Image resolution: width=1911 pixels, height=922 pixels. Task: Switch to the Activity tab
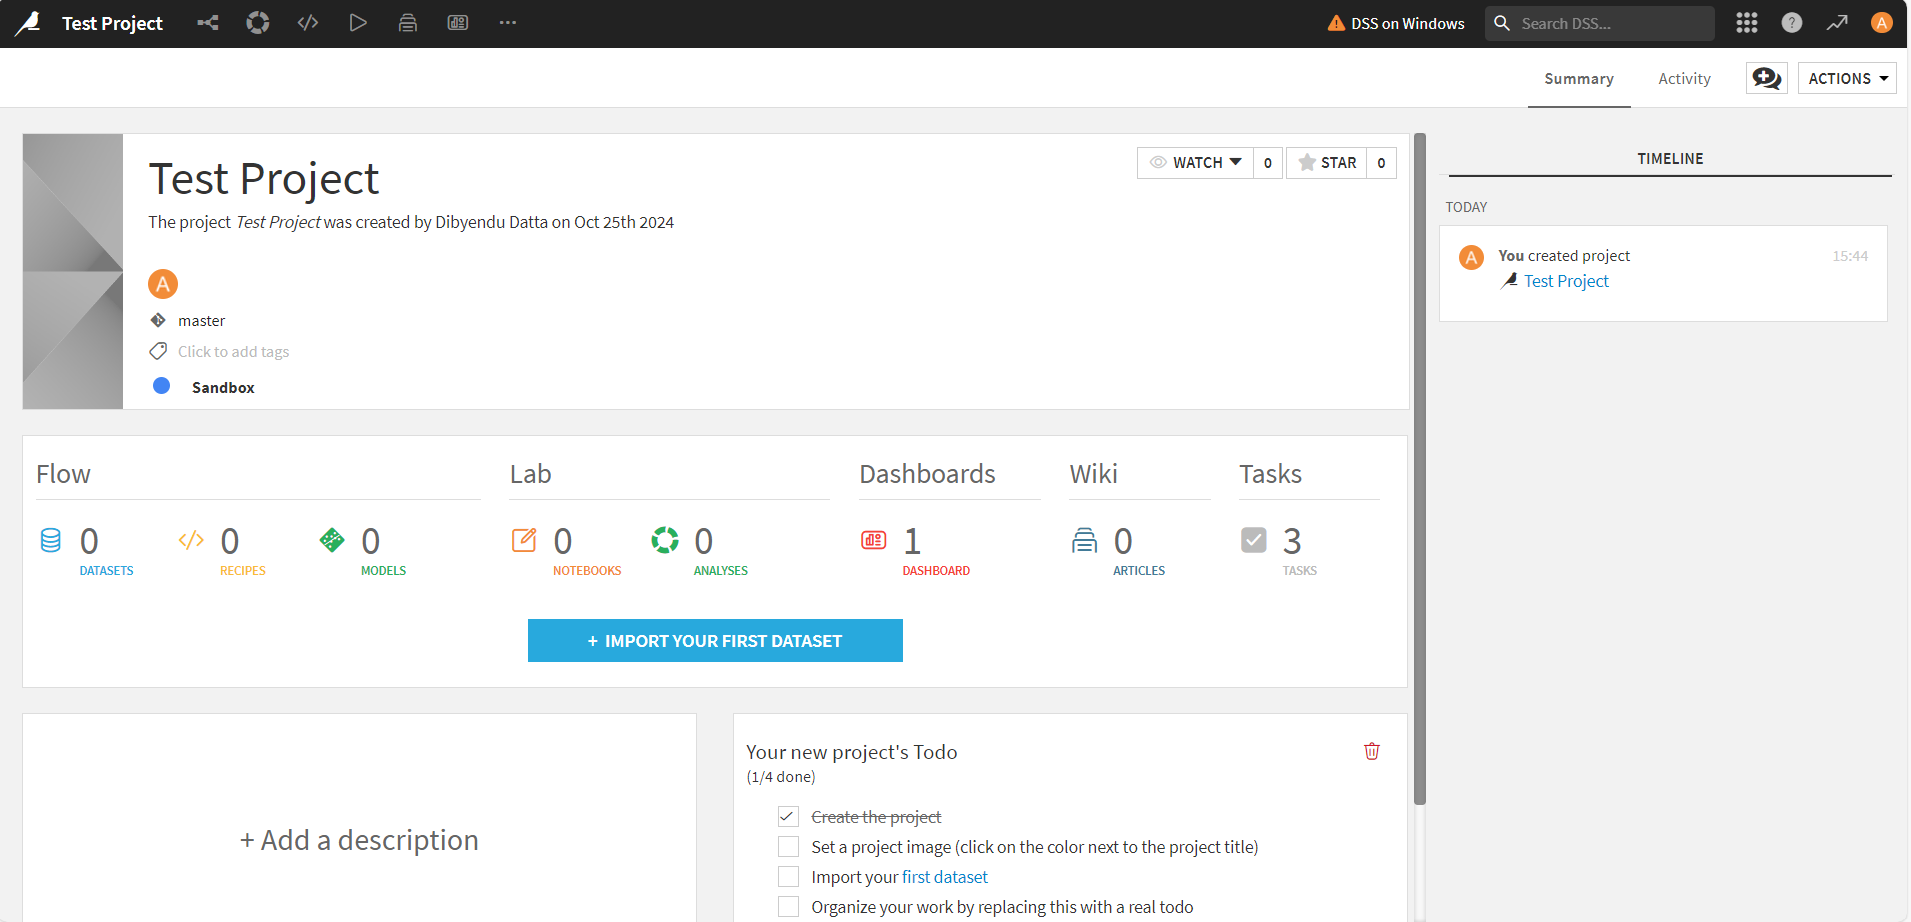[x=1684, y=79]
